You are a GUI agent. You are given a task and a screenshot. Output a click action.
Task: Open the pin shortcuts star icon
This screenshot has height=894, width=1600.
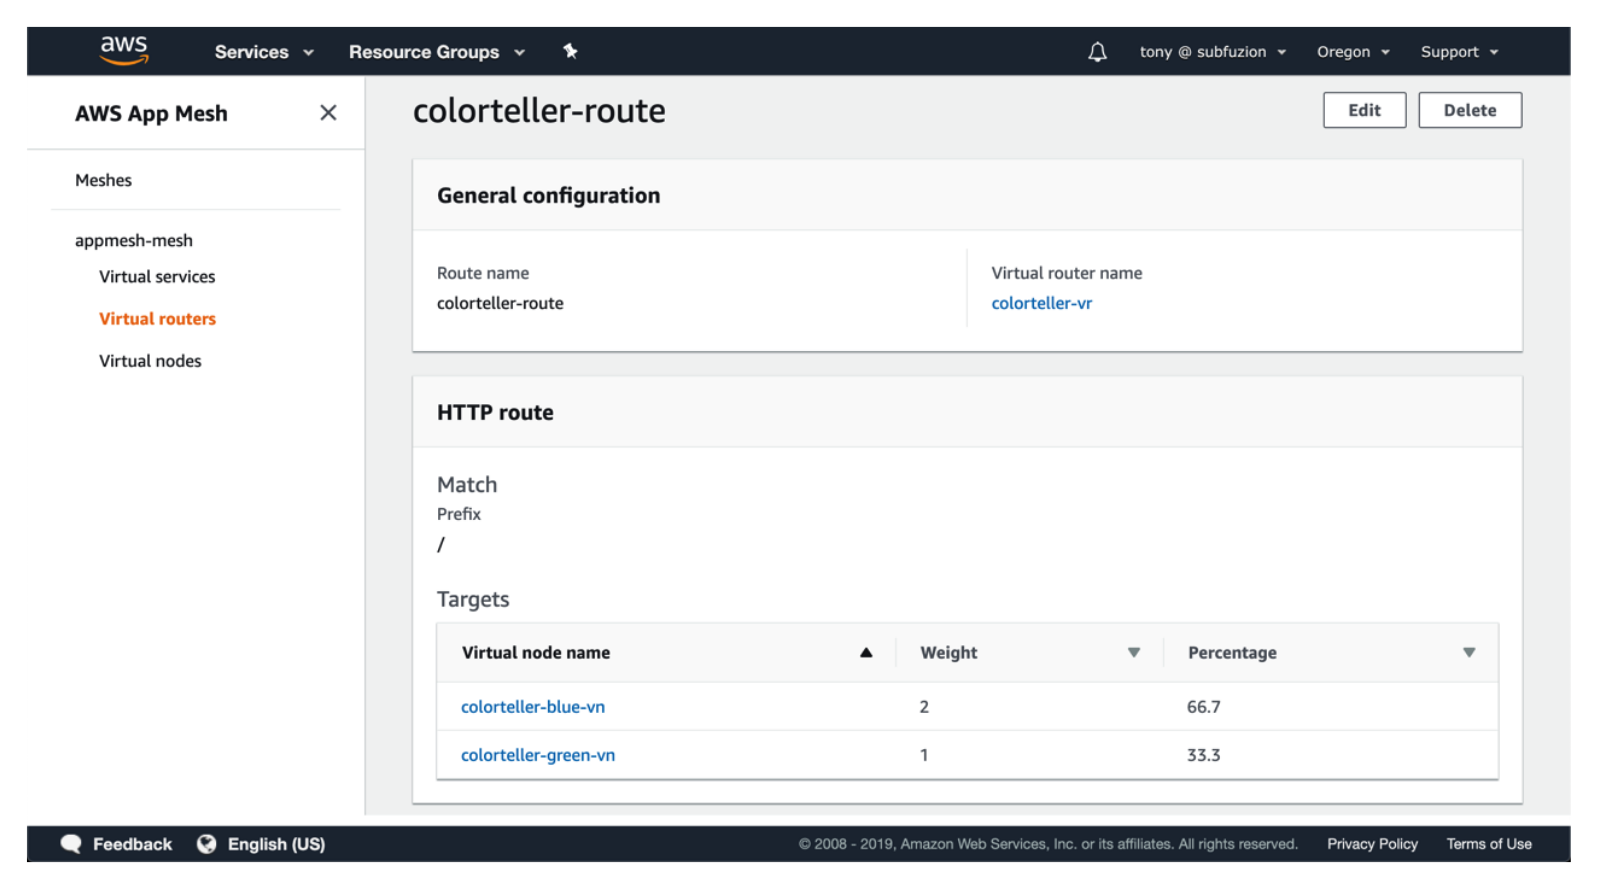click(570, 51)
